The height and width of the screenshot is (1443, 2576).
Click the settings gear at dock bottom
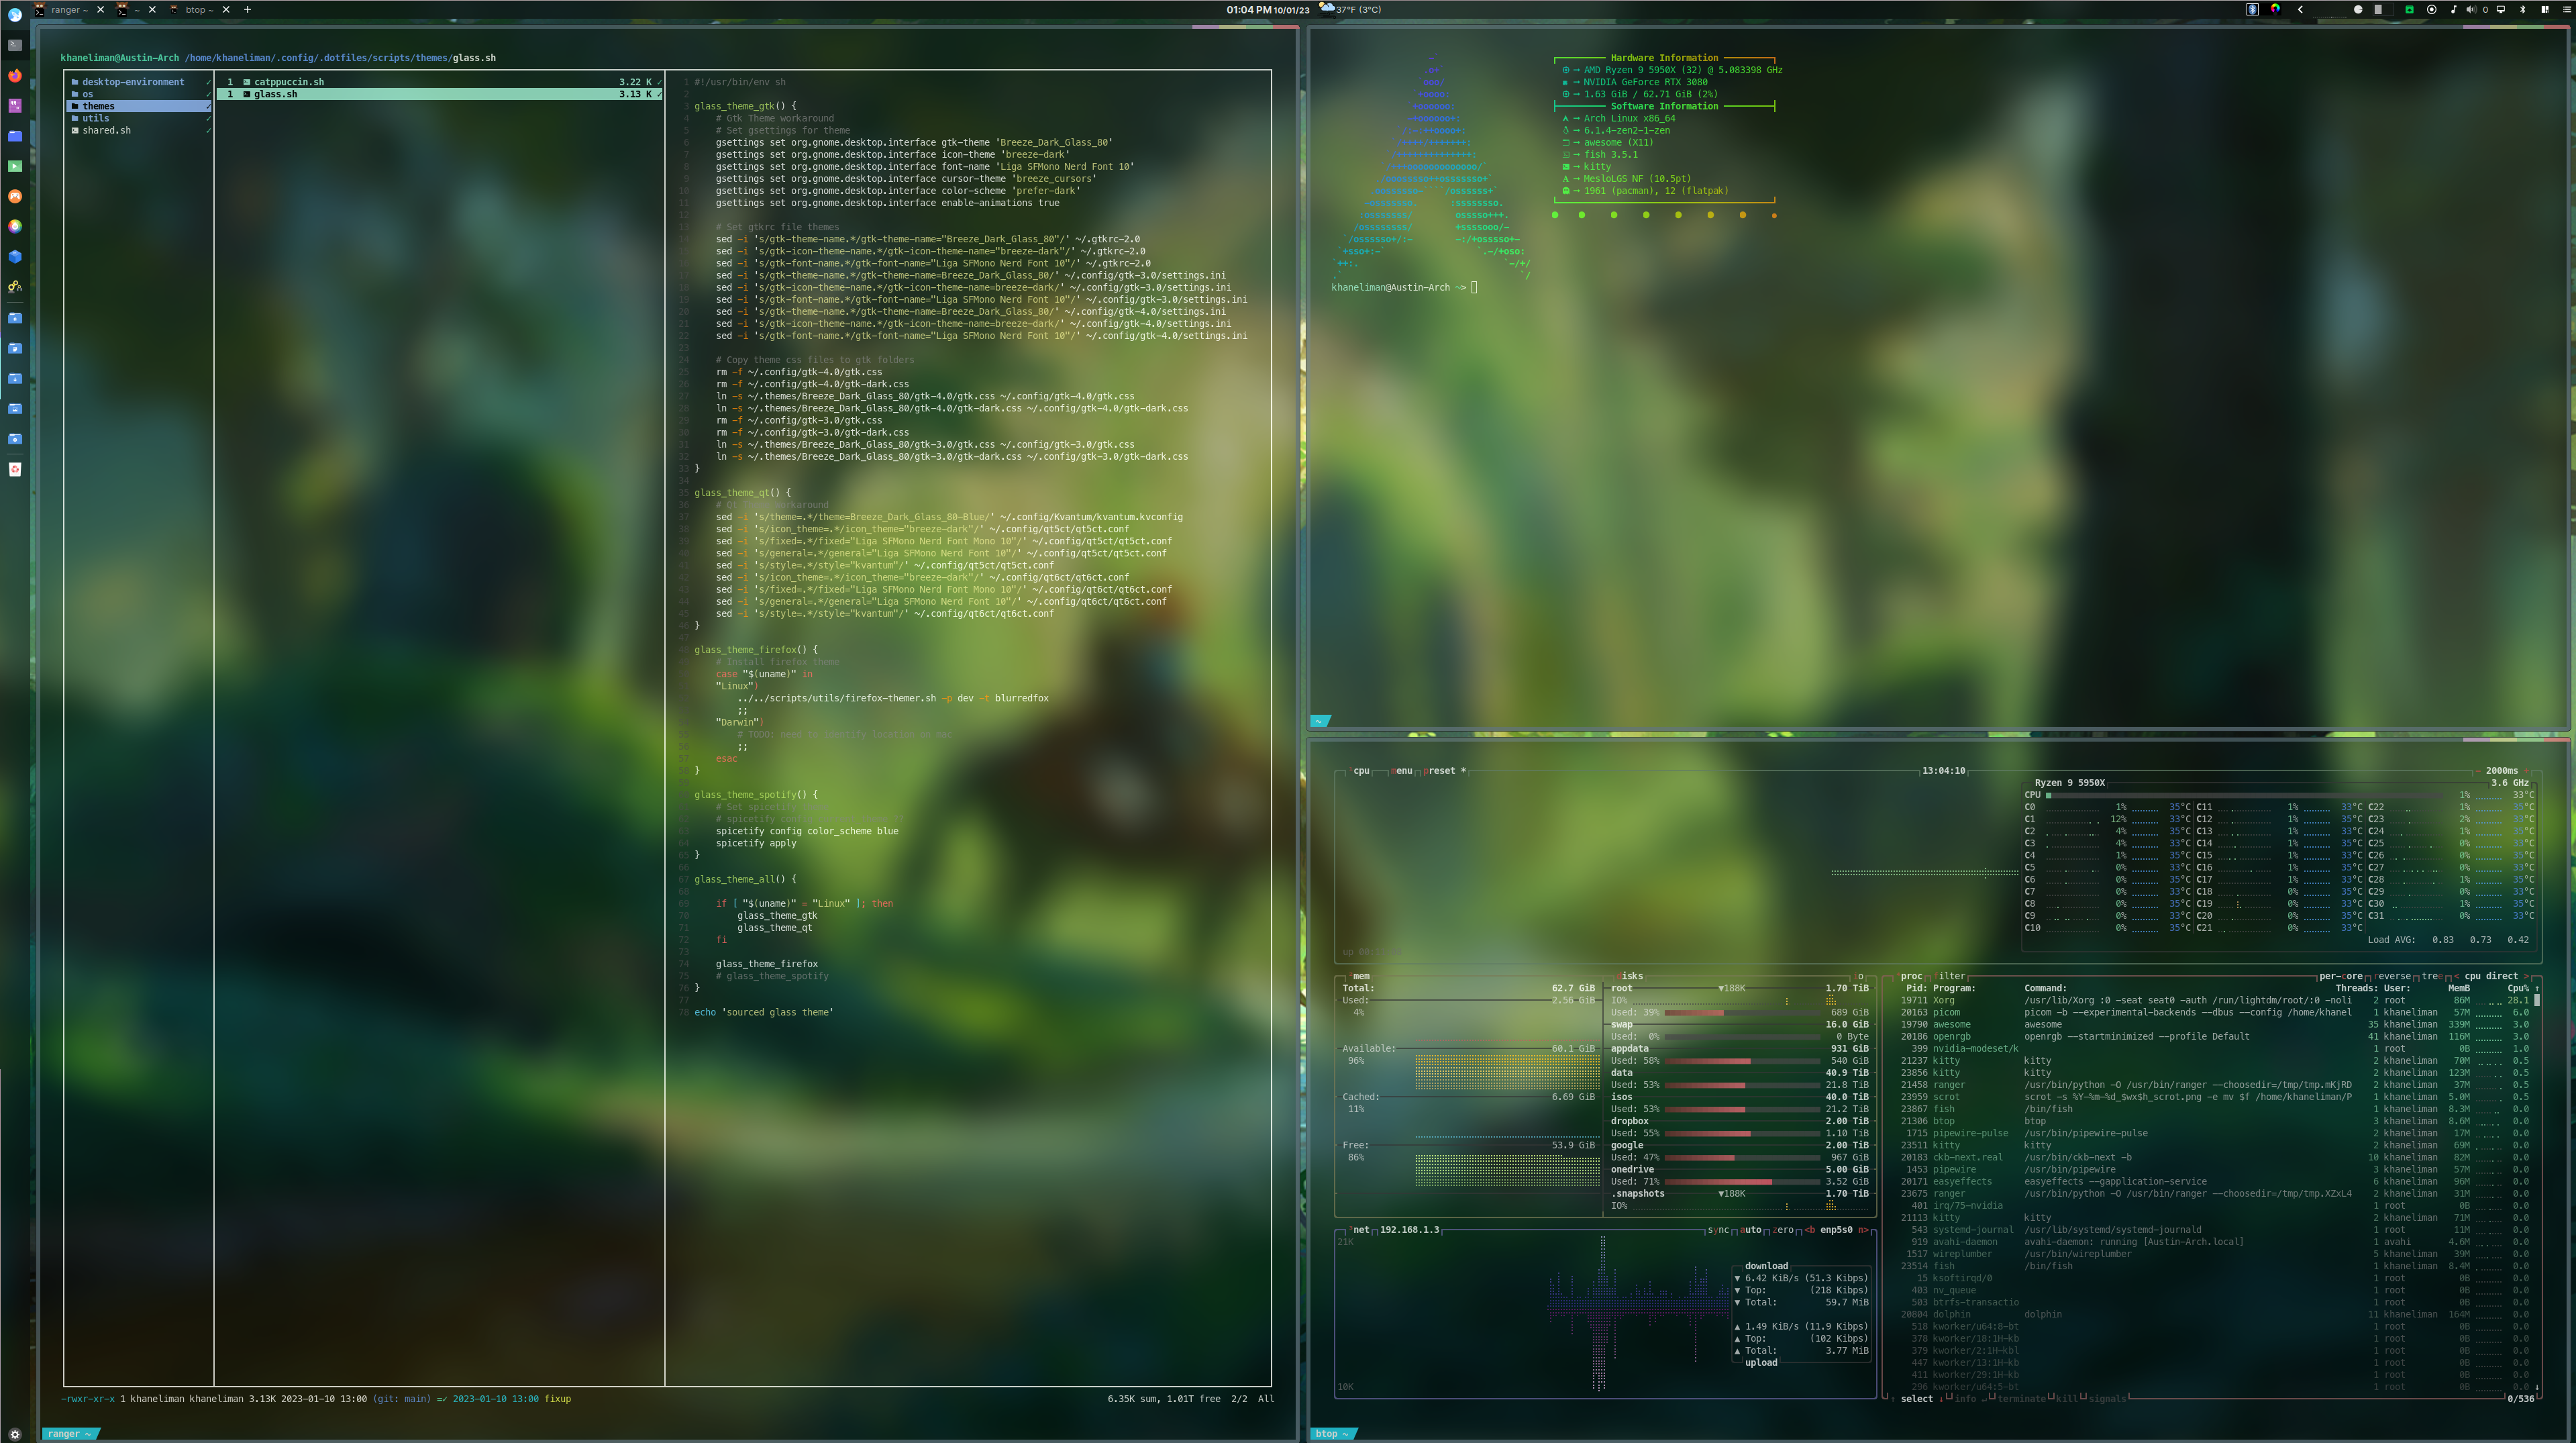[x=15, y=1433]
